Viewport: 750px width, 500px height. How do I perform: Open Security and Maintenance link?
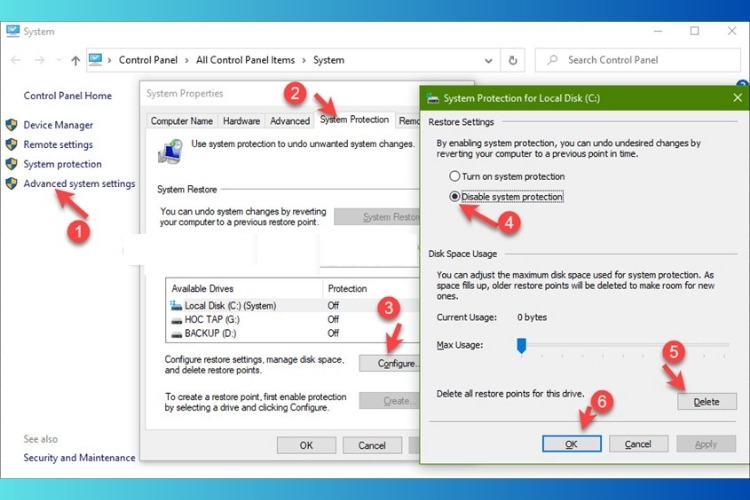point(79,458)
